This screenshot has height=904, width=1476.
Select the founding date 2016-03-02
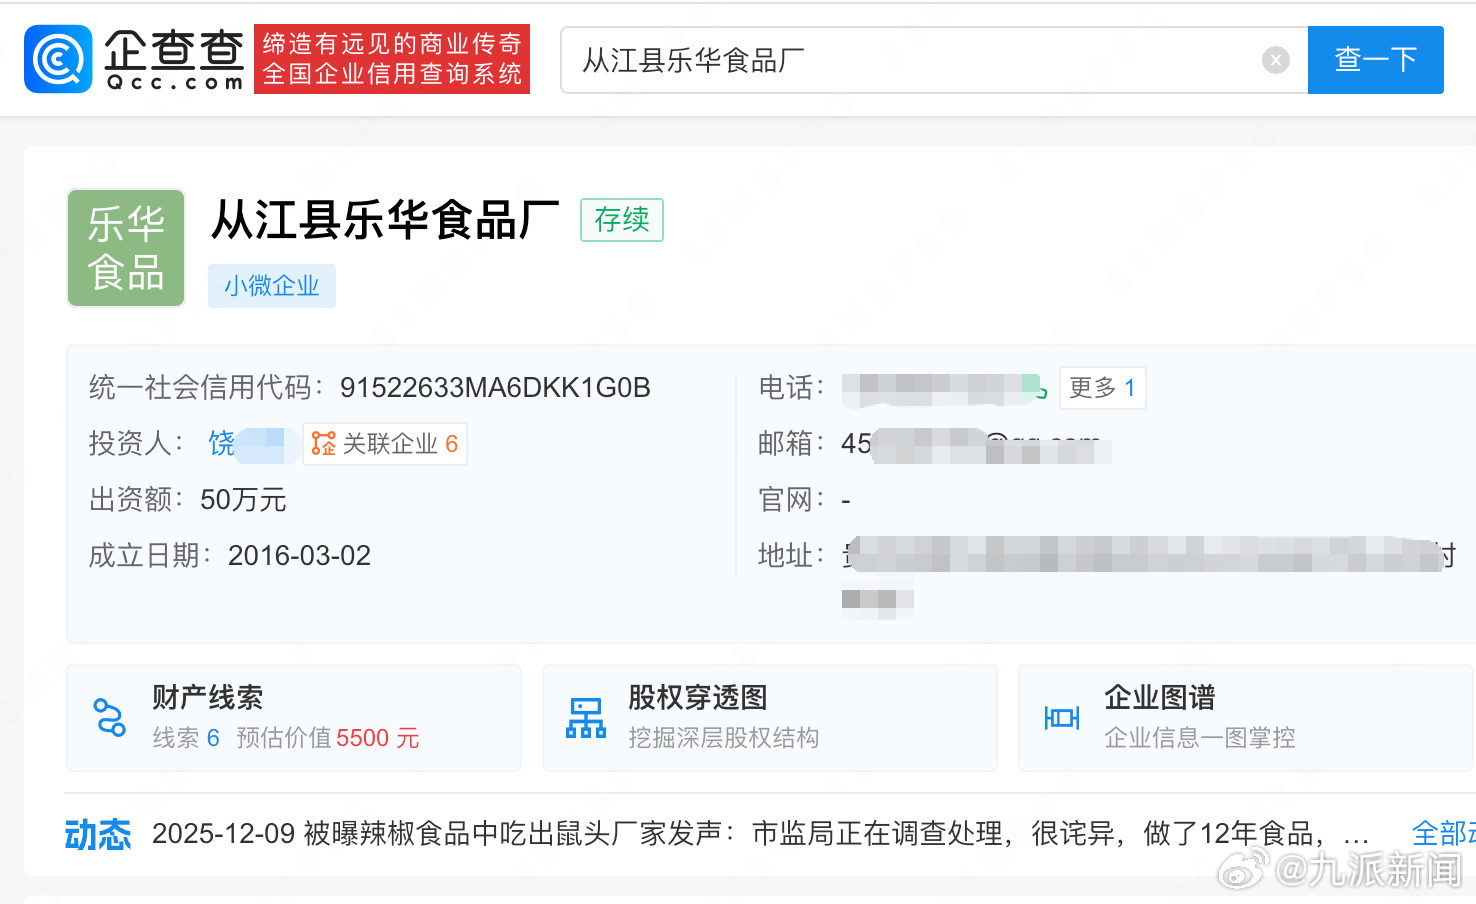(x=299, y=556)
